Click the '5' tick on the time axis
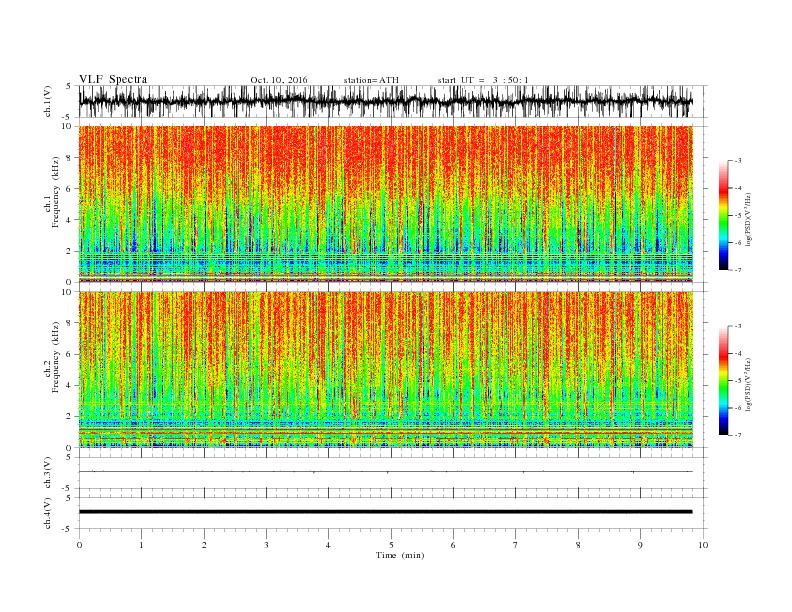The width and height of the screenshot is (792, 612). (391, 545)
